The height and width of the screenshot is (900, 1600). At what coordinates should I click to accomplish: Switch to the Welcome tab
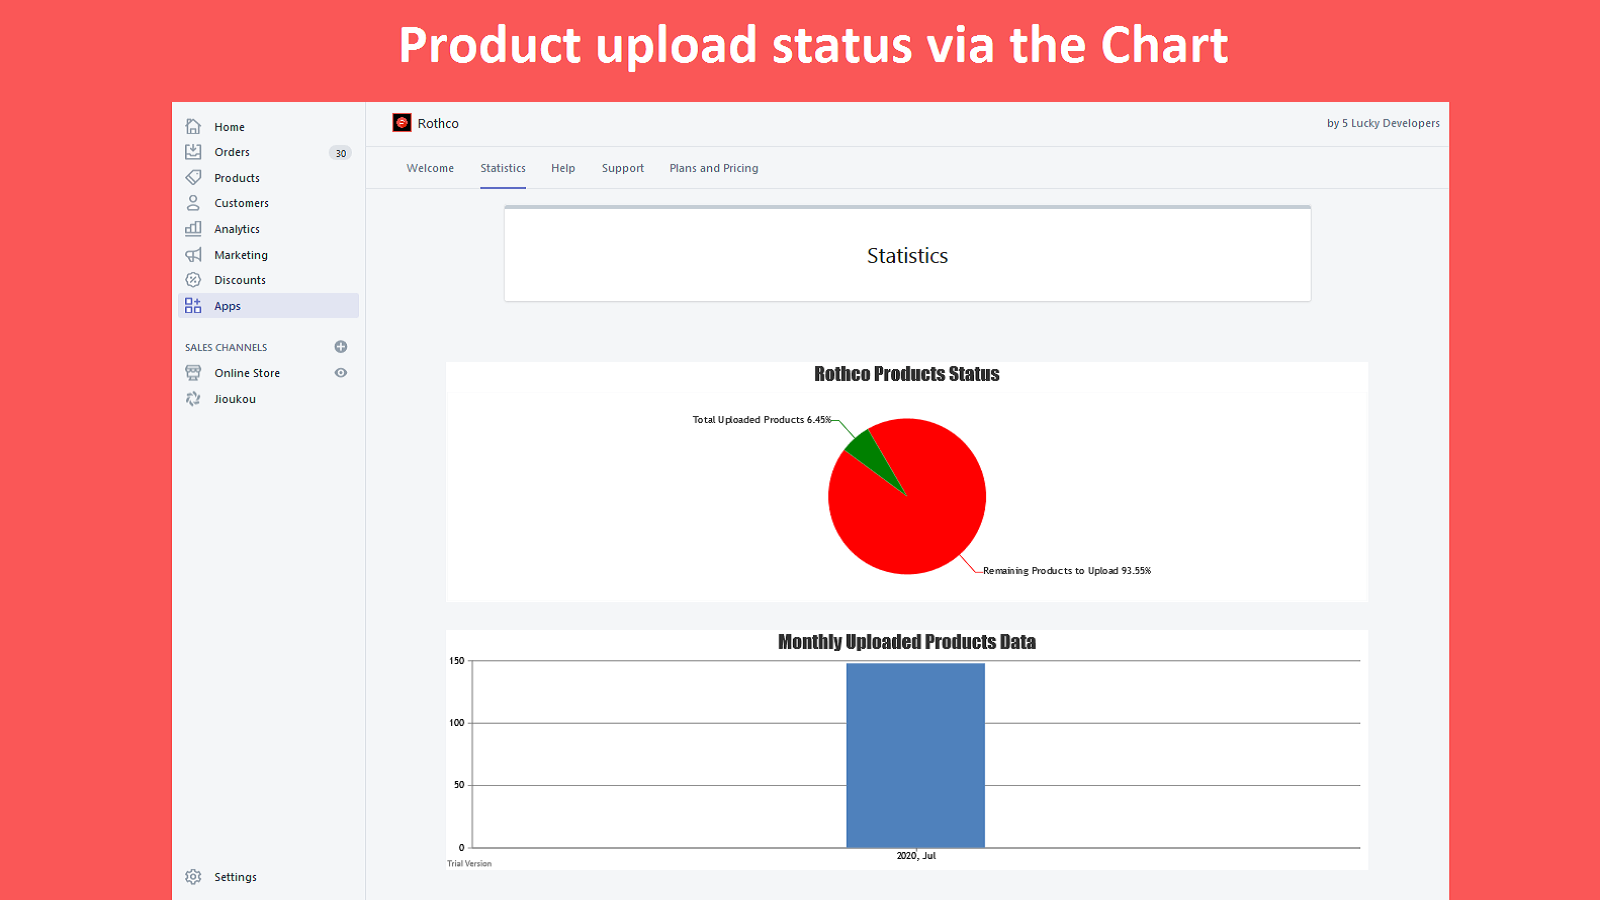coord(430,168)
